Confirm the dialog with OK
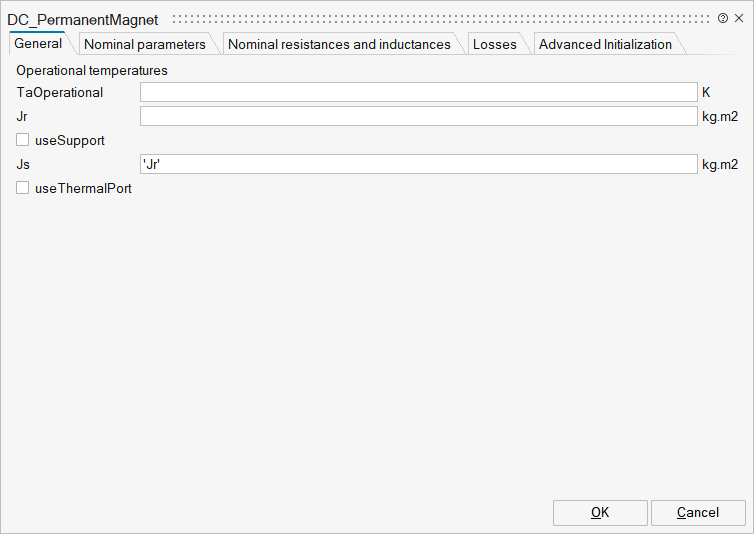The width and height of the screenshot is (754, 534). (599, 512)
